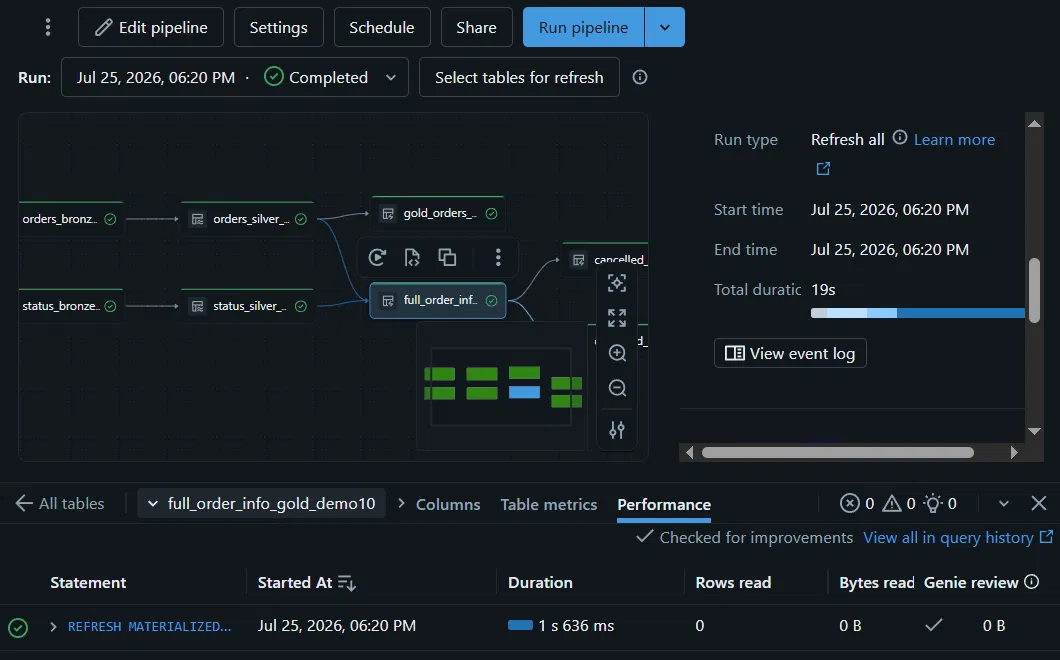Click the external link icon under Refresh all
This screenshot has width=1060, height=660.
[x=823, y=168]
